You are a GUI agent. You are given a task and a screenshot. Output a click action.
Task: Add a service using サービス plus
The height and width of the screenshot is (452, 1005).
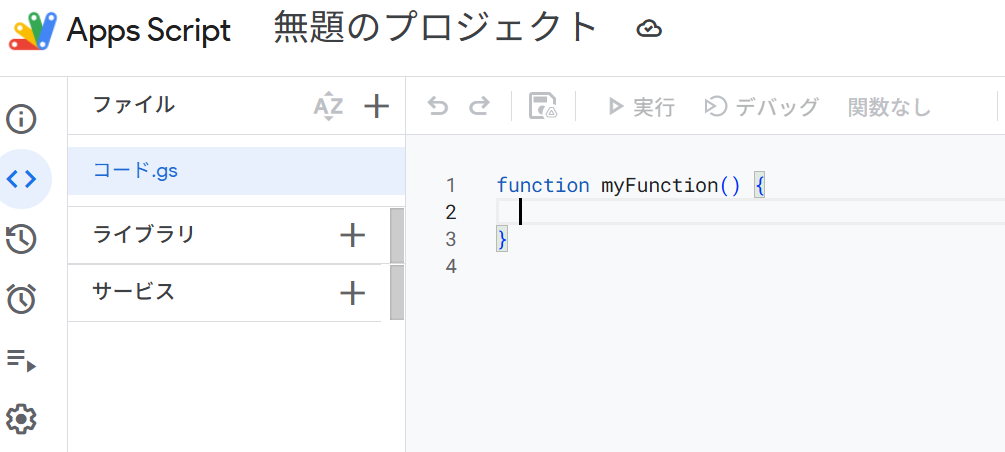click(352, 293)
